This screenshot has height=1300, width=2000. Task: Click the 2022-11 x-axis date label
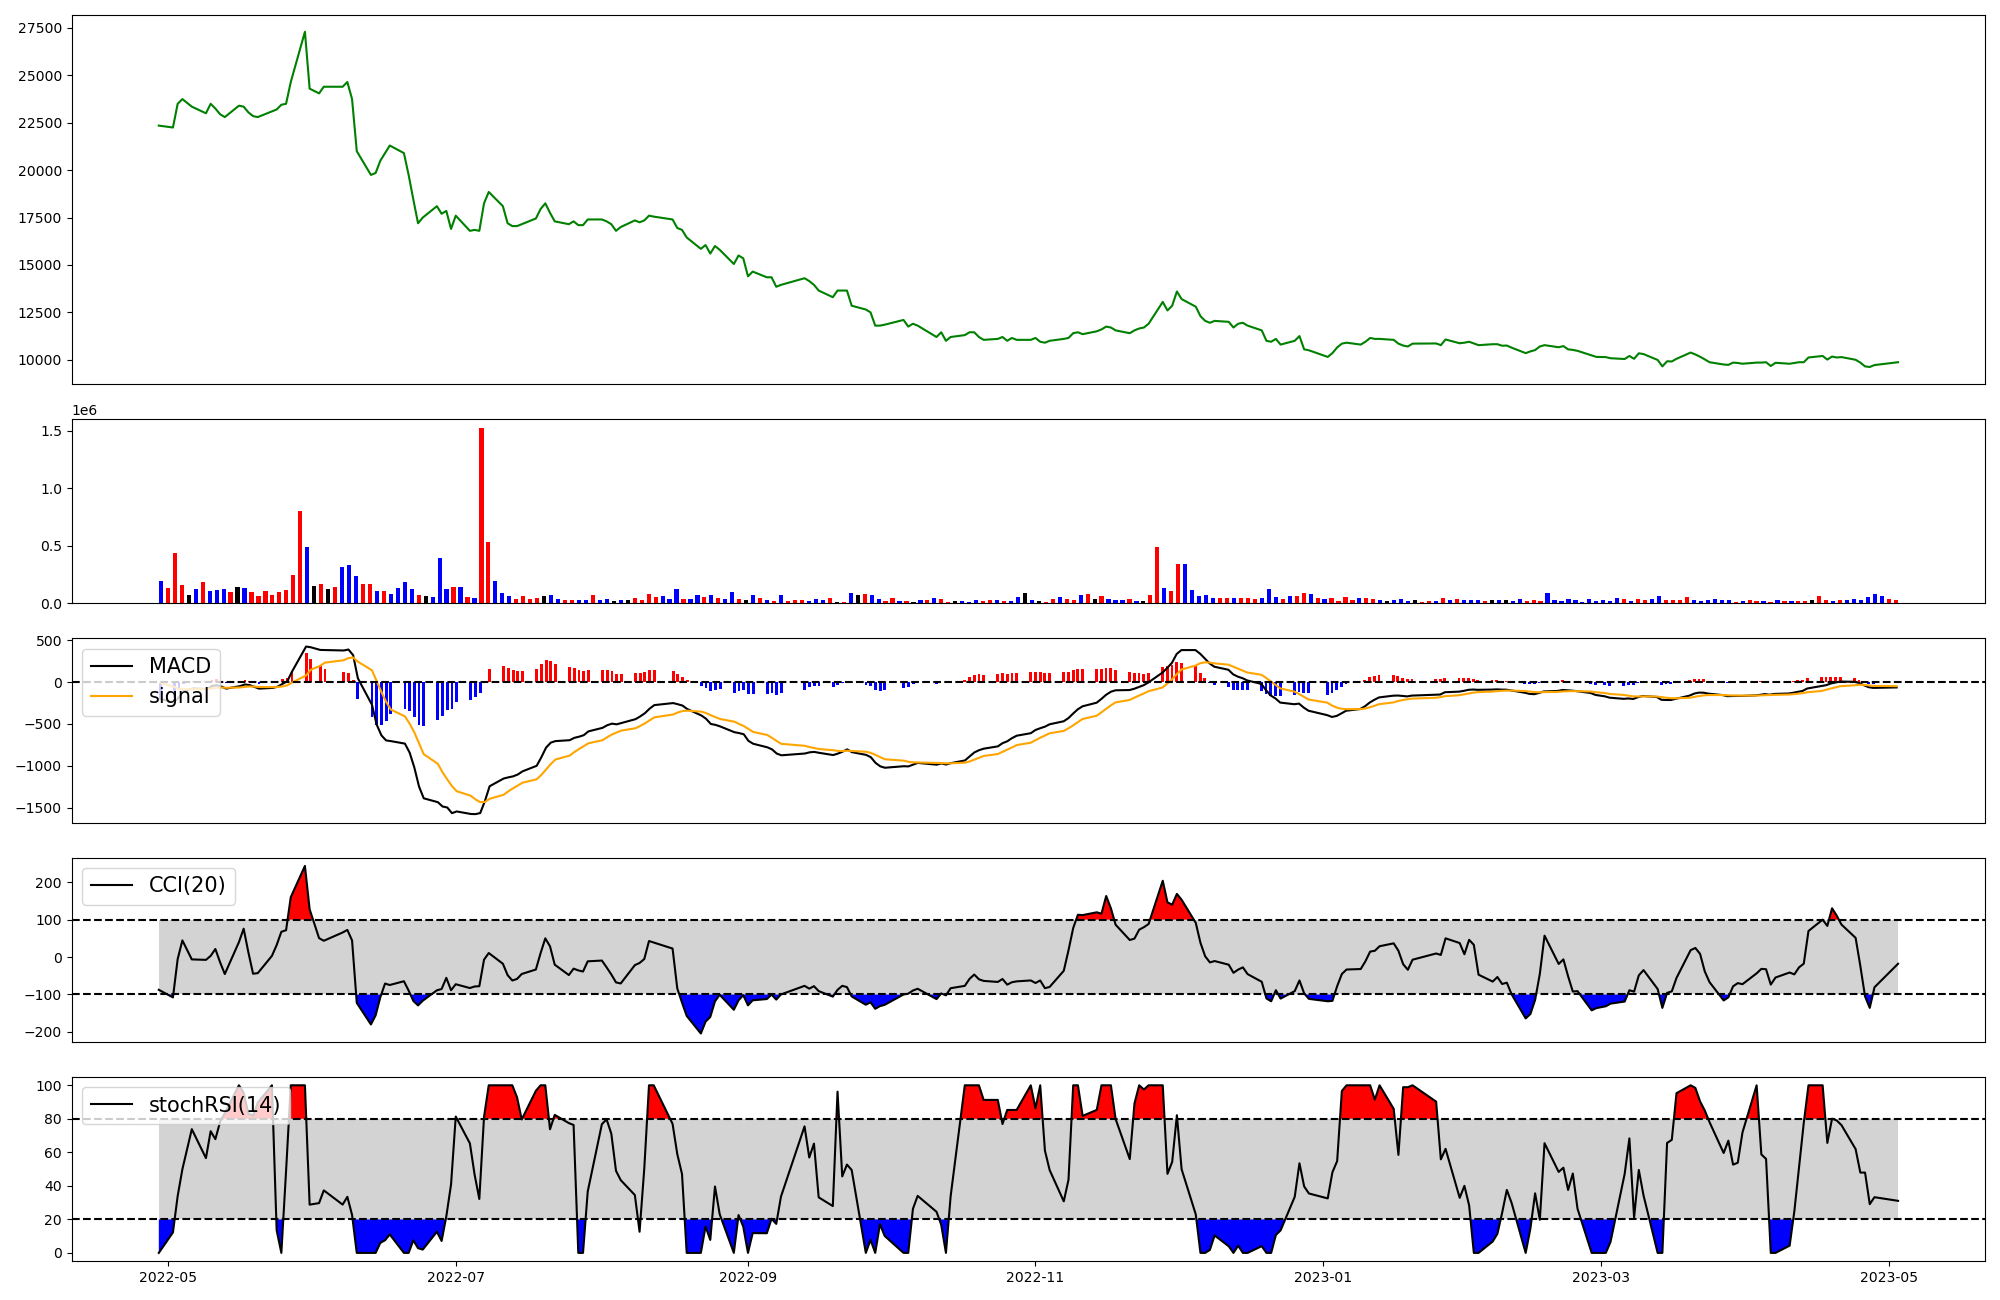pyautogui.click(x=1035, y=1277)
